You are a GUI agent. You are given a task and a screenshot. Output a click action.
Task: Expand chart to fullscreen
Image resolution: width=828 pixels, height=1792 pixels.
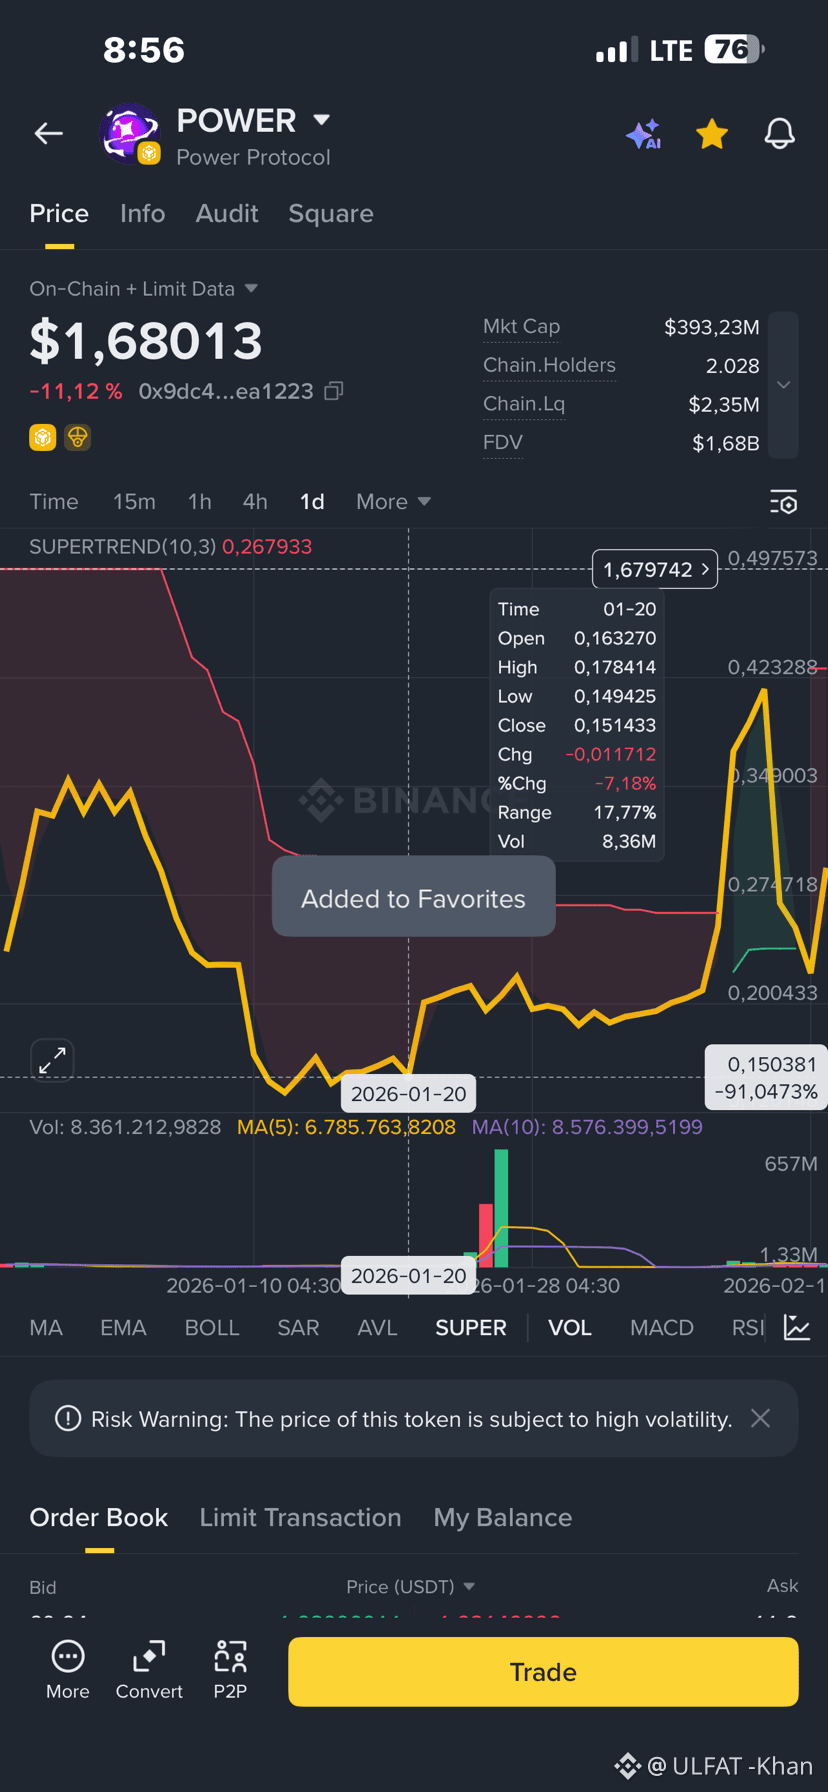coord(52,1060)
